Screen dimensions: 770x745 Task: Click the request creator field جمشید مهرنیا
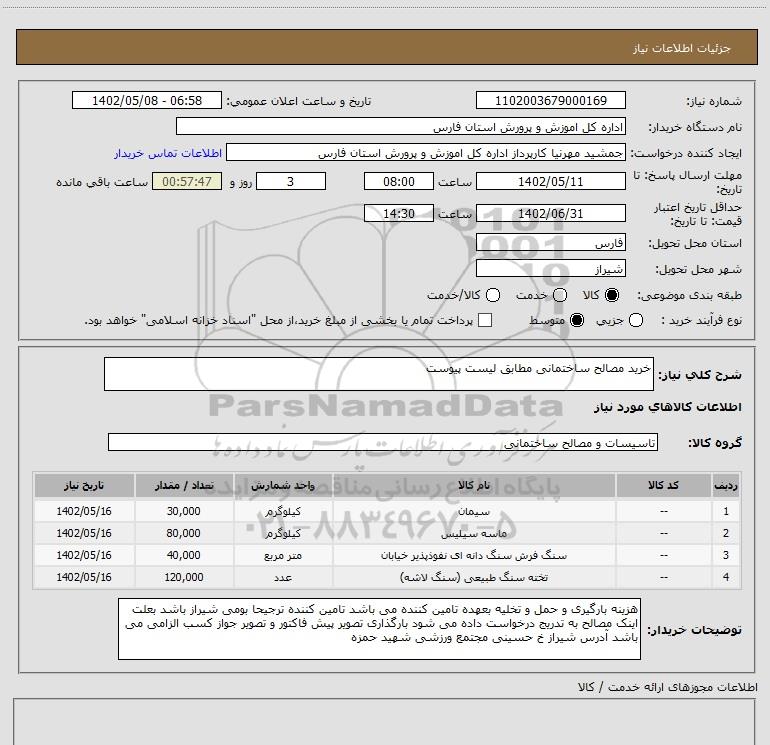[426, 152]
